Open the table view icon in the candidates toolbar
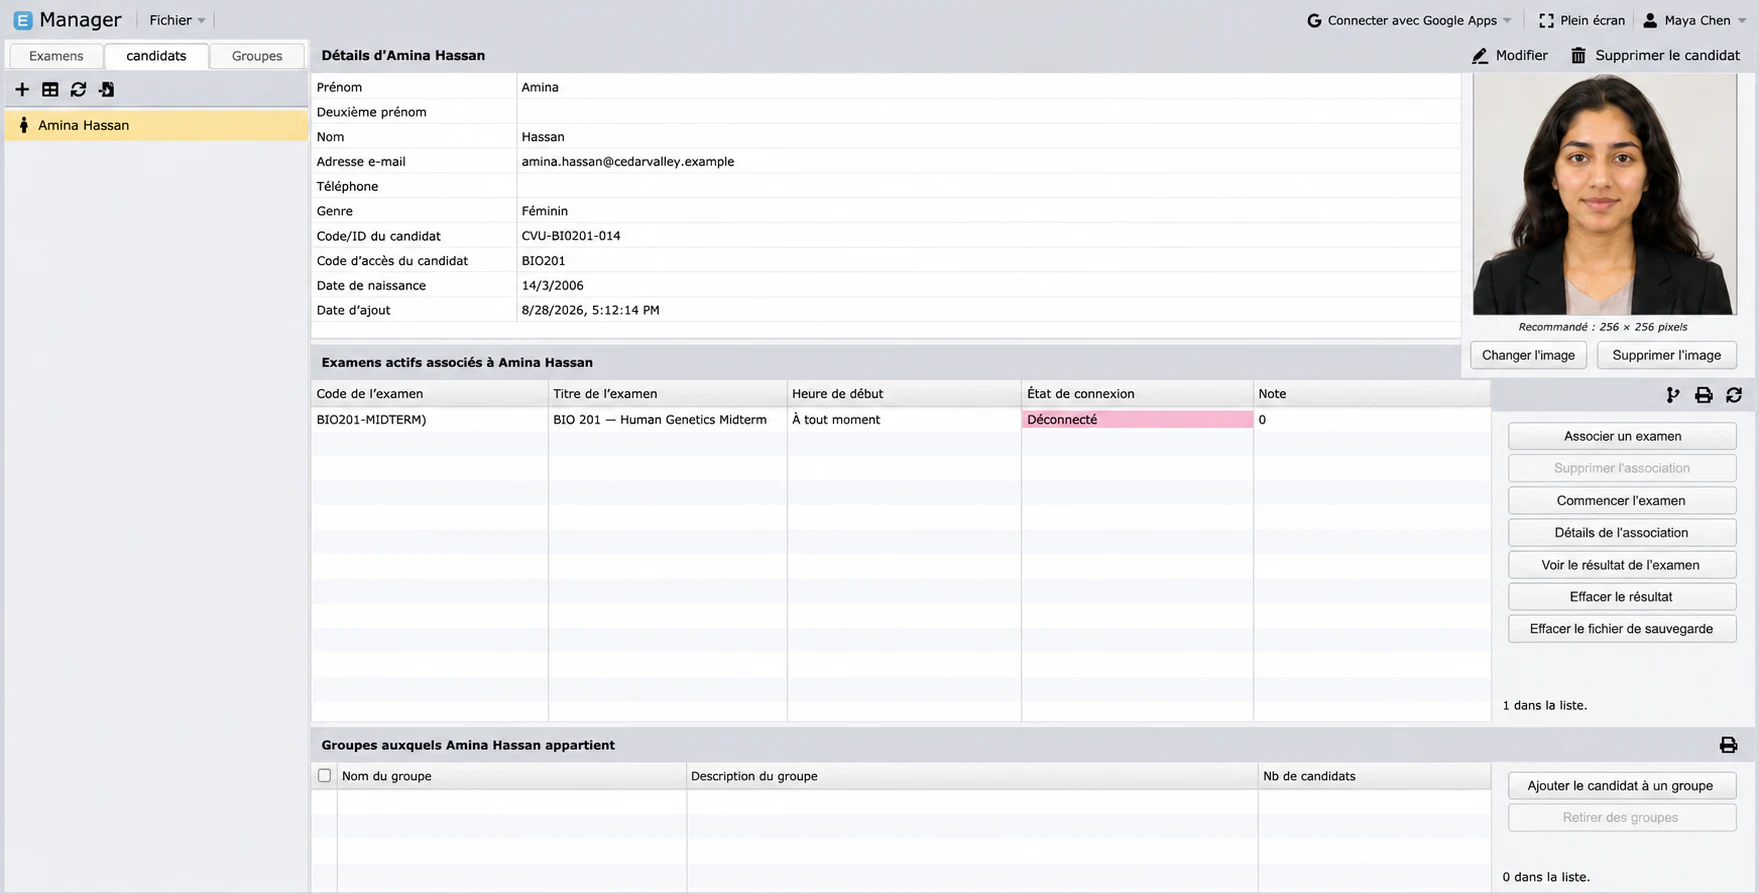Image resolution: width=1759 pixels, height=894 pixels. coord(50,90)
